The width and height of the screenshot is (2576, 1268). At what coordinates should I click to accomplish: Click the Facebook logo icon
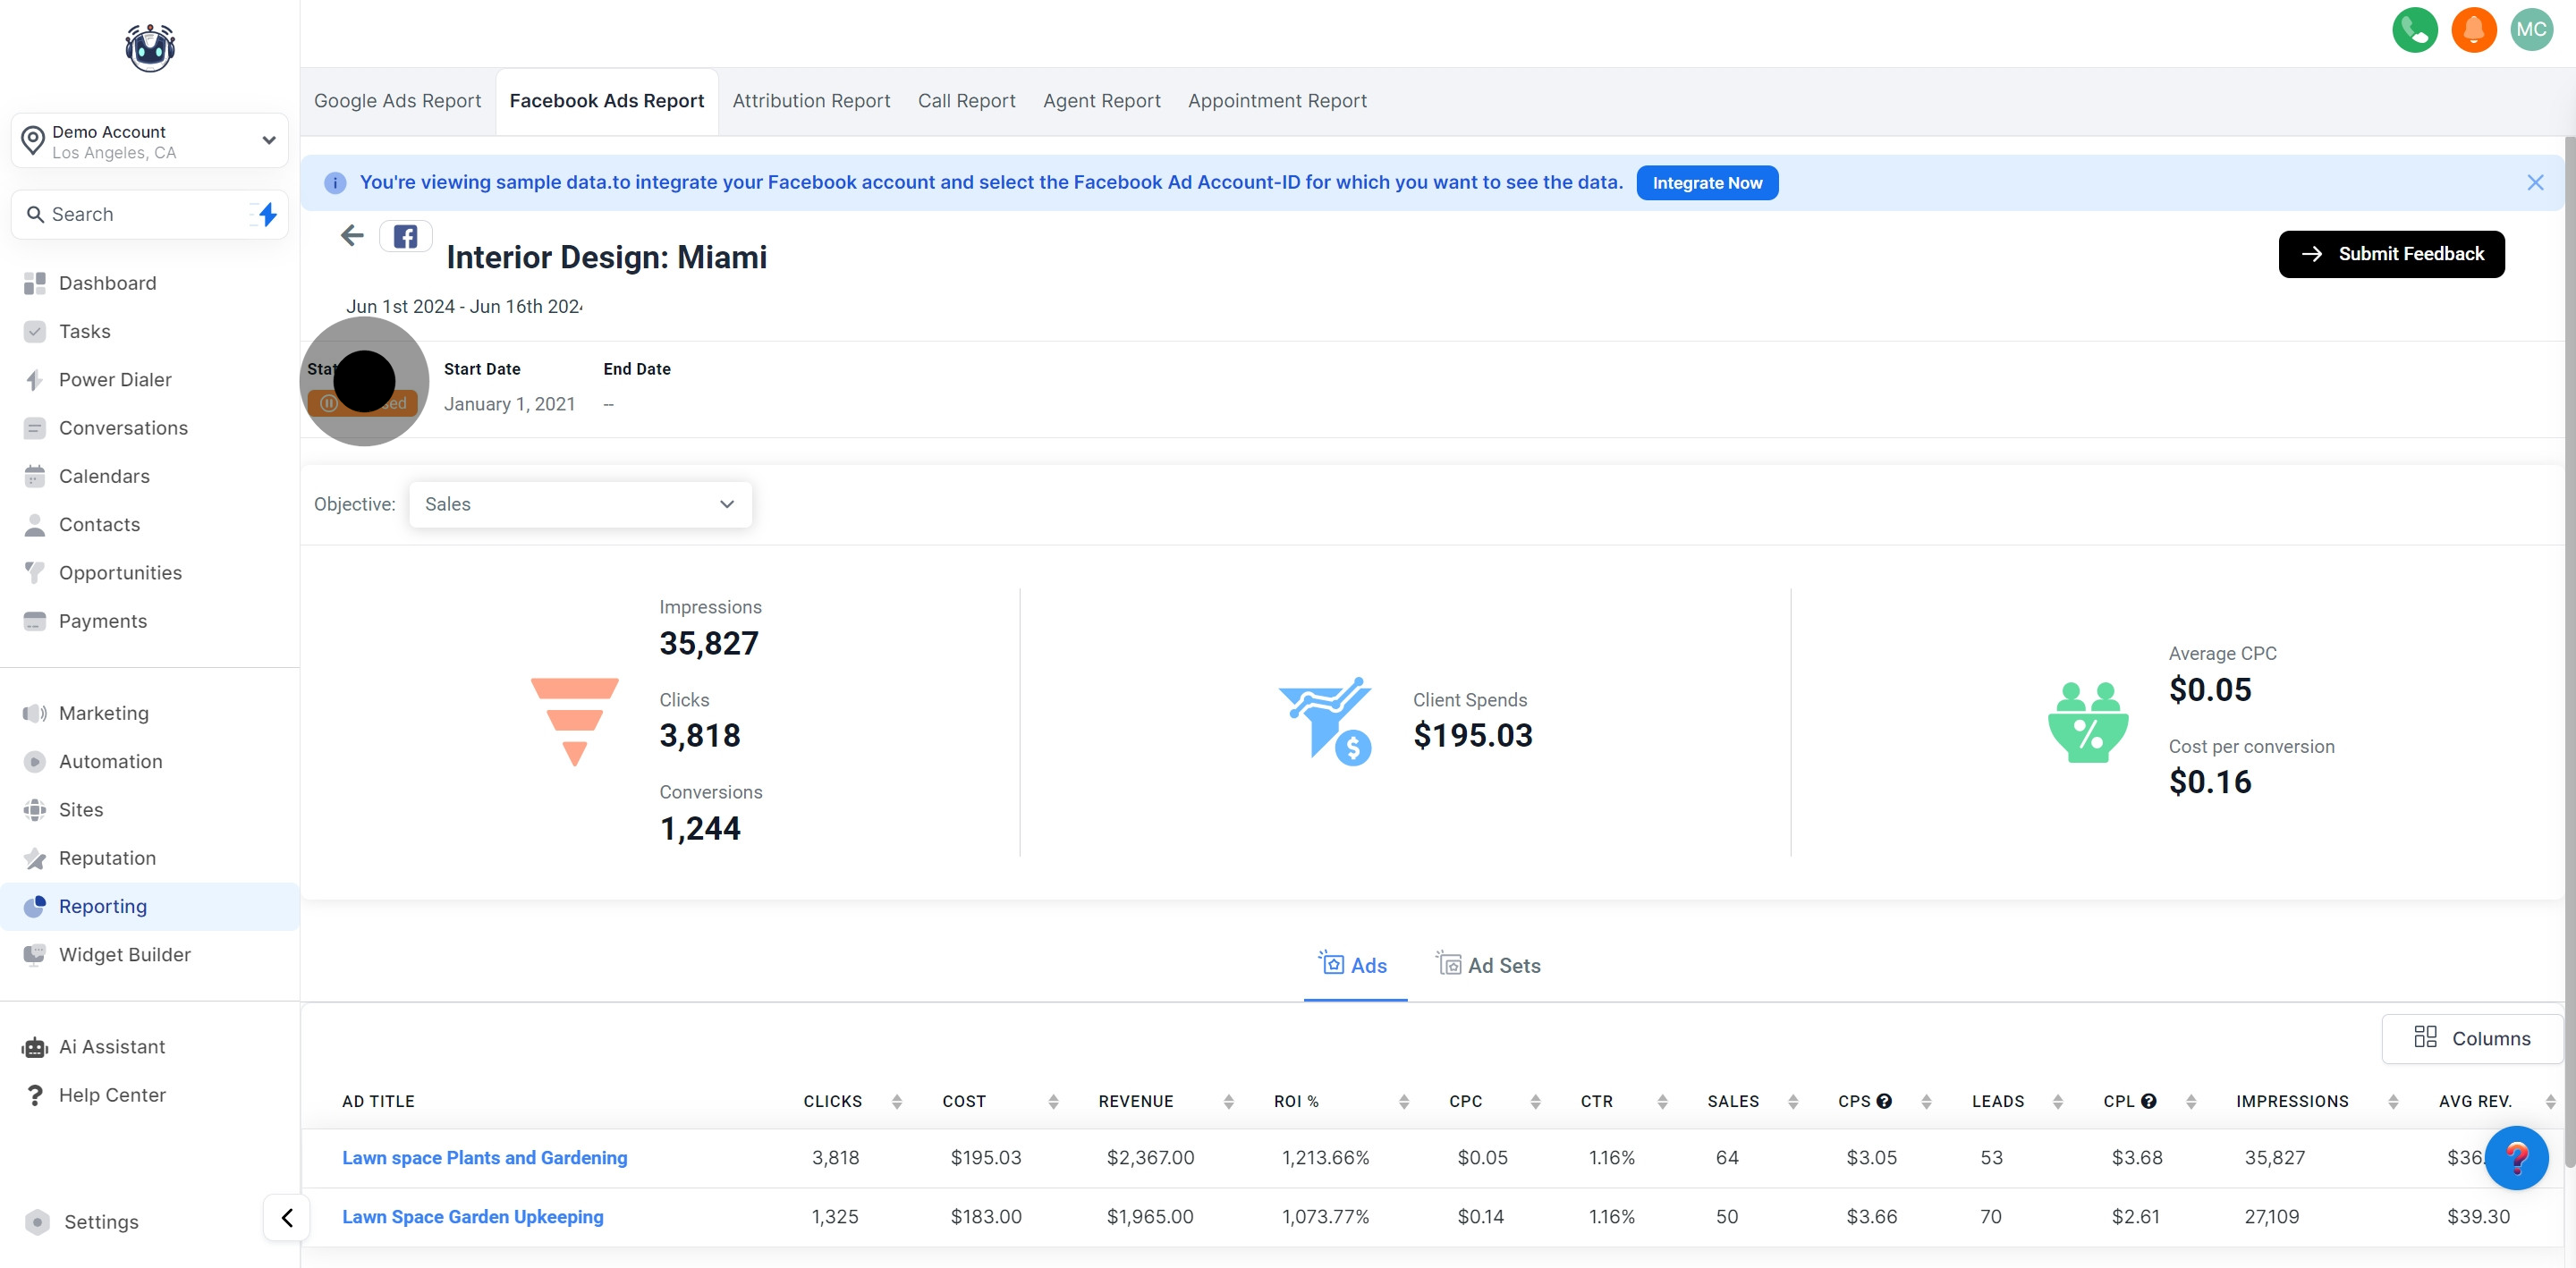pos(405,237)
